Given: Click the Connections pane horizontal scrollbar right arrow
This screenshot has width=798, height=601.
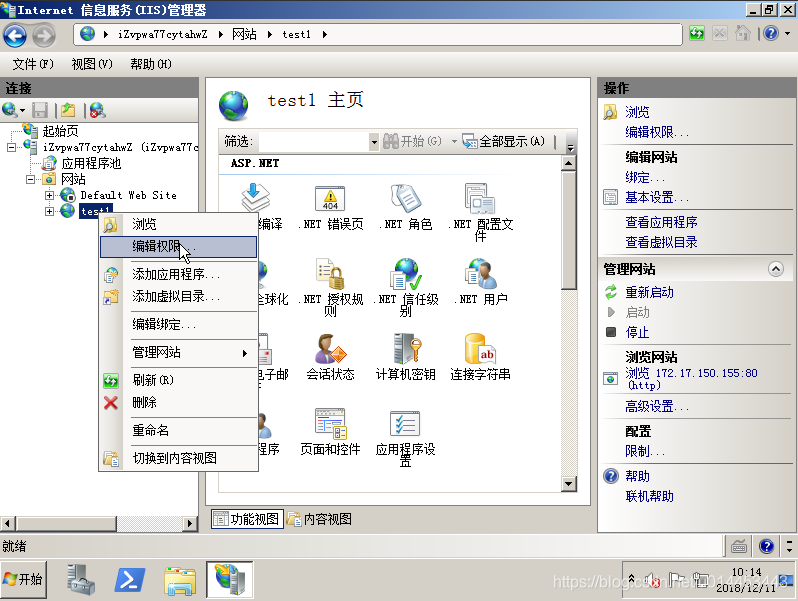Looking at the screenshot, I should coord(190,523).
